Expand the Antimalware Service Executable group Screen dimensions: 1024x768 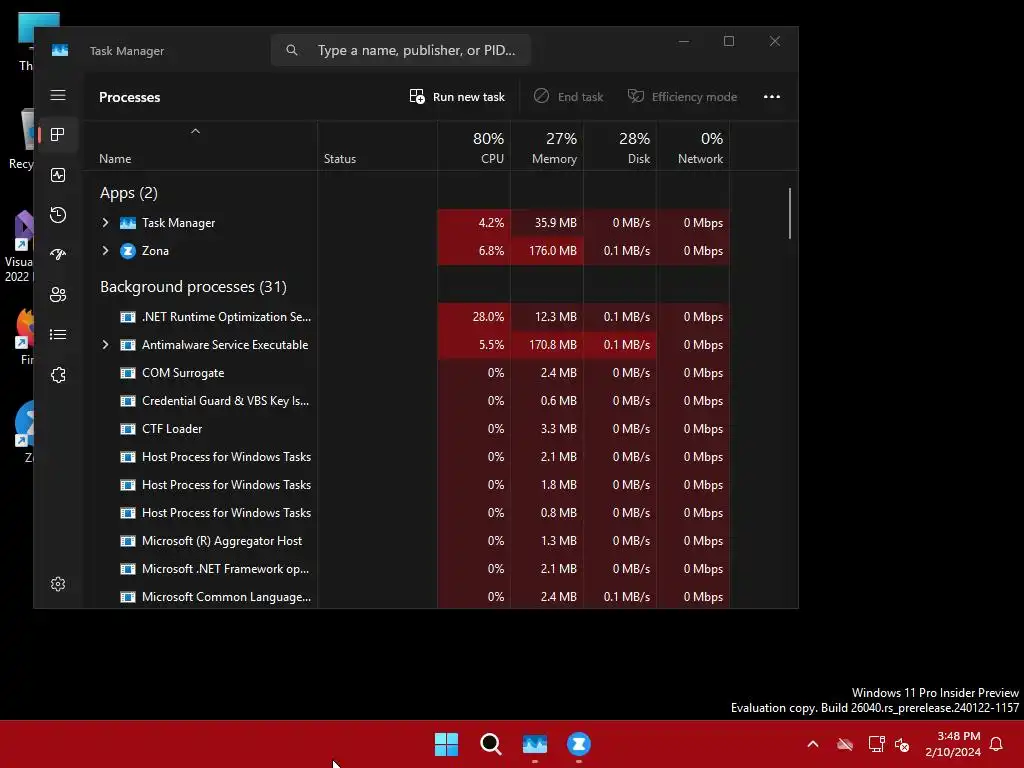[105, 345]
